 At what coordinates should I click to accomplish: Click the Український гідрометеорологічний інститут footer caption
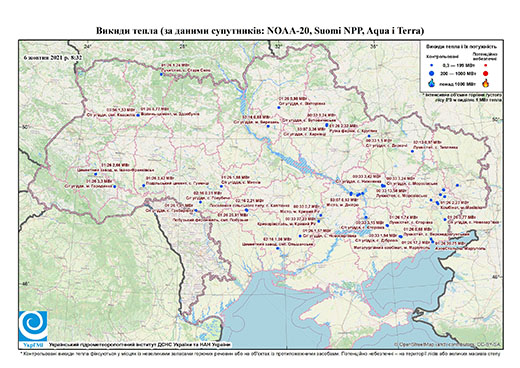[x=140, y=344]
